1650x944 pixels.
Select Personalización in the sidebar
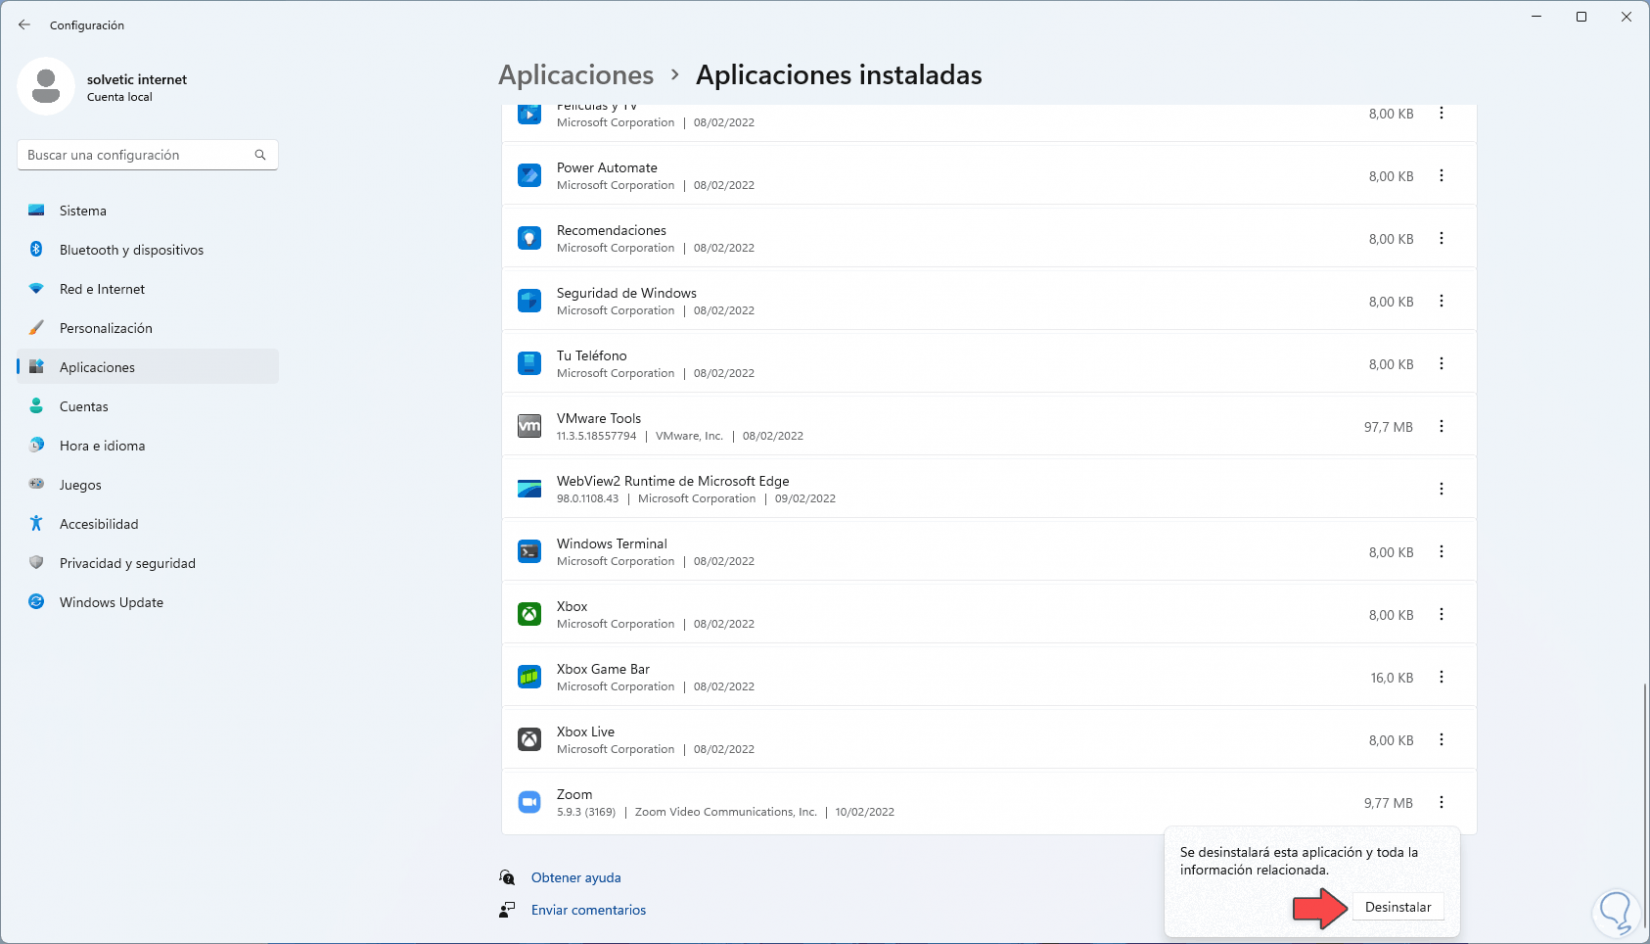click(148, 328)
